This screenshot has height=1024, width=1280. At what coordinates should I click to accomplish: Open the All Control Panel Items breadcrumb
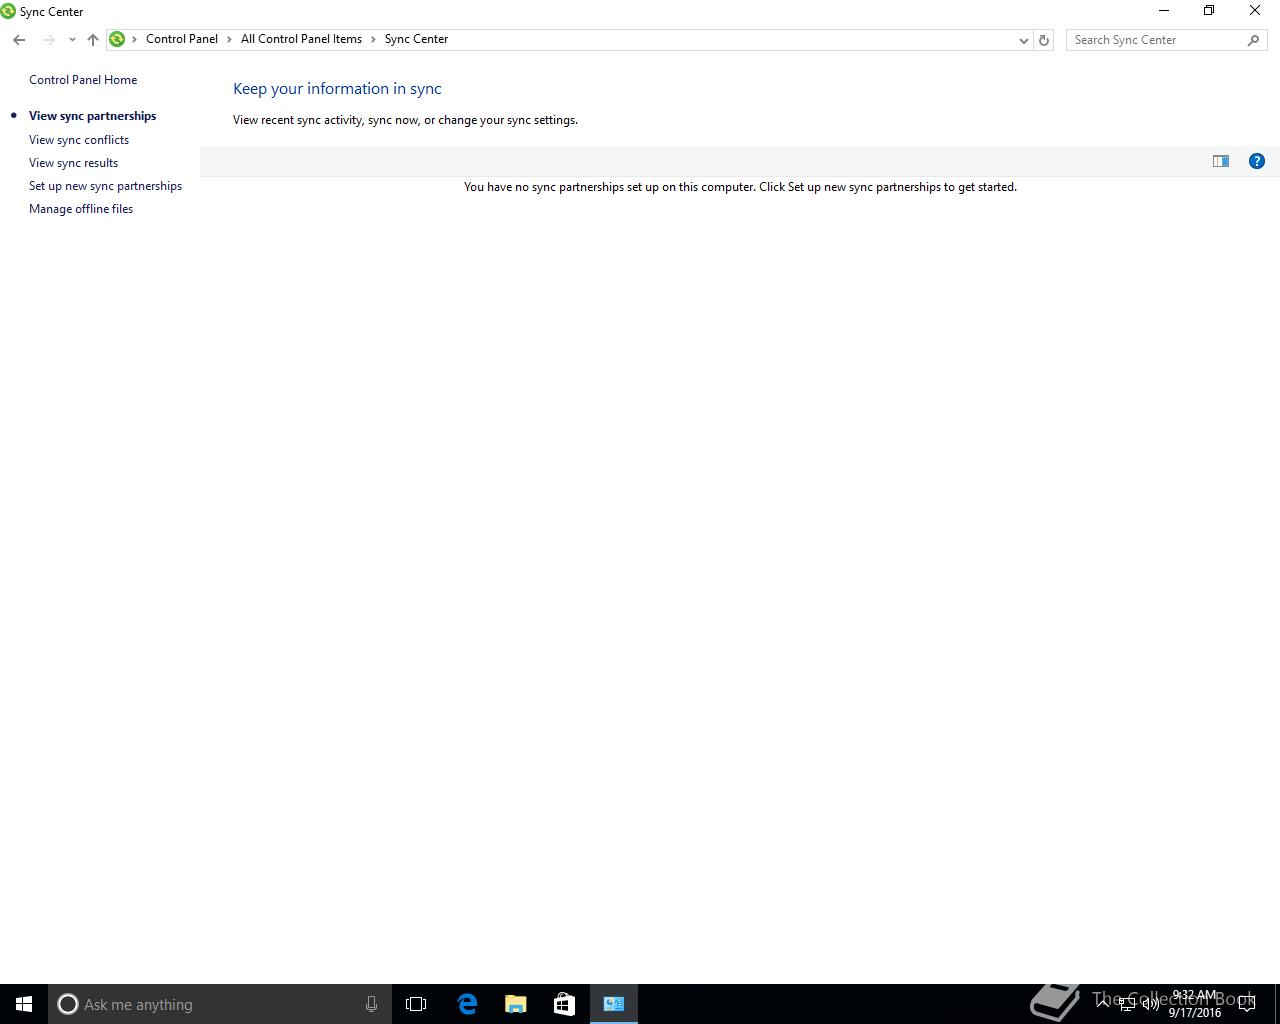pos(301,39)
